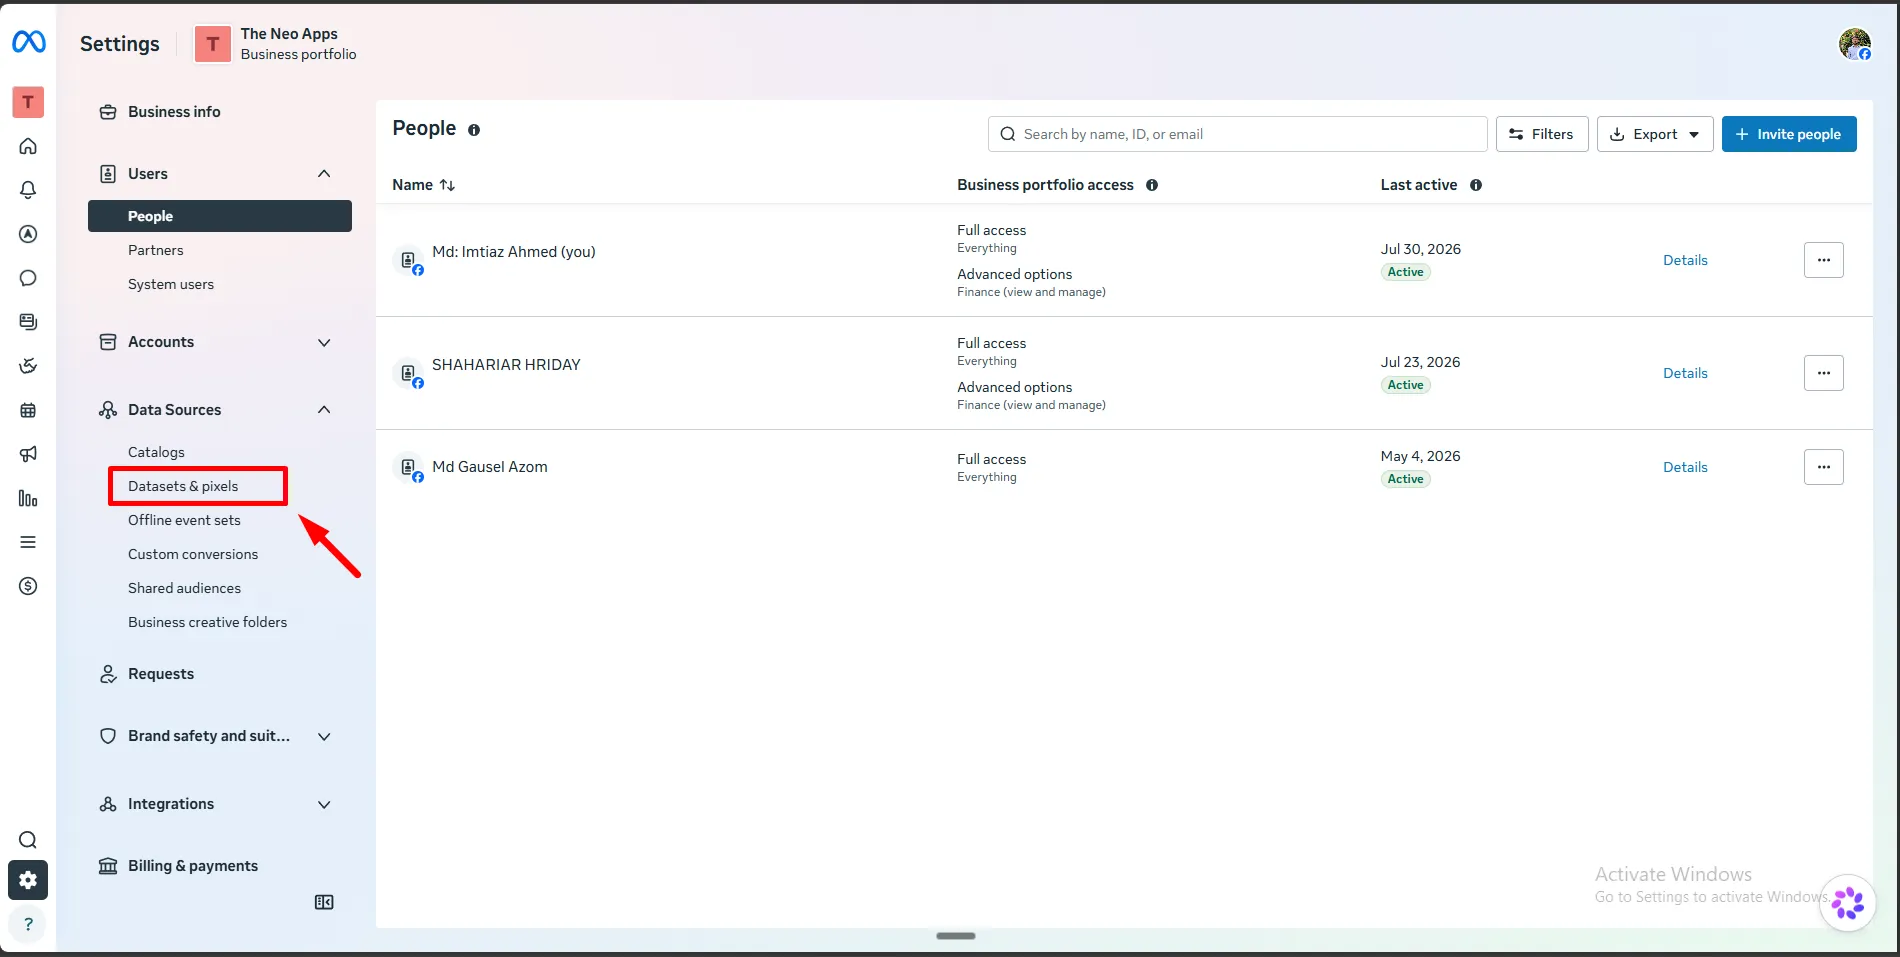
Task: Click the name Md: Imtiaz Ahmed (you)
Action: [x=514, y=252]
